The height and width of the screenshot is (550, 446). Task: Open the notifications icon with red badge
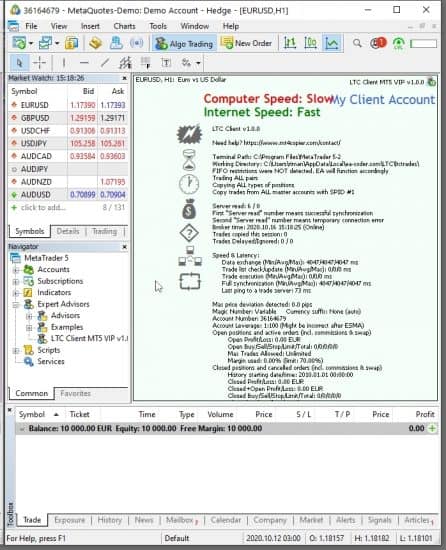click(378, 43)
